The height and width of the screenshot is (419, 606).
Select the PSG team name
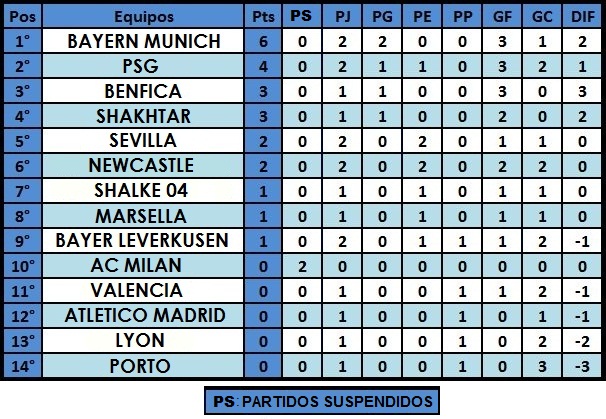tap(143, 66)
